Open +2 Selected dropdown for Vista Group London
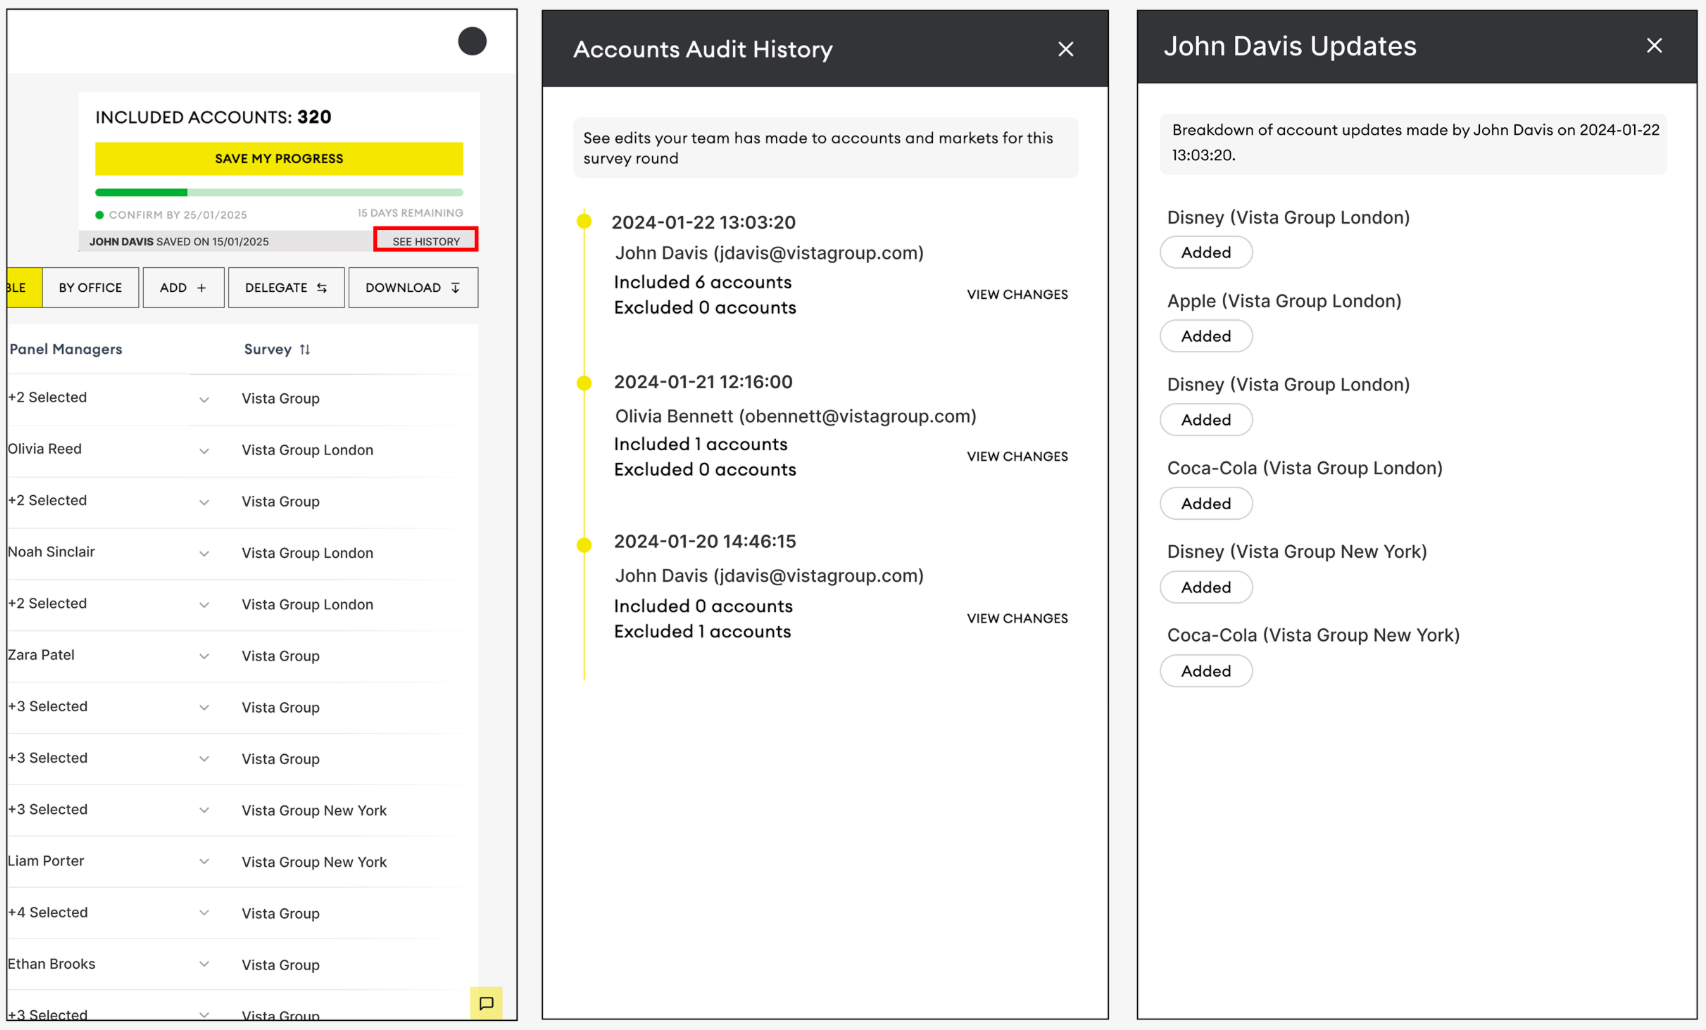The image size is (1706, 1030). (204, 605)
